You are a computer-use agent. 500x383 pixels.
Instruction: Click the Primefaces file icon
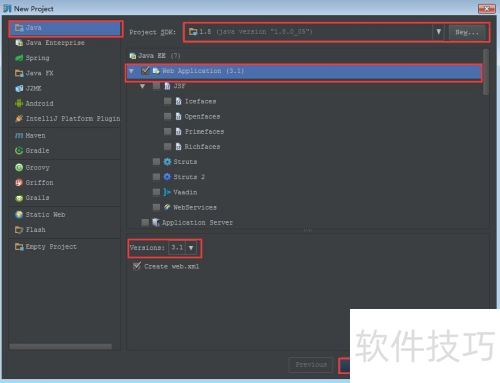pos(179,131)
